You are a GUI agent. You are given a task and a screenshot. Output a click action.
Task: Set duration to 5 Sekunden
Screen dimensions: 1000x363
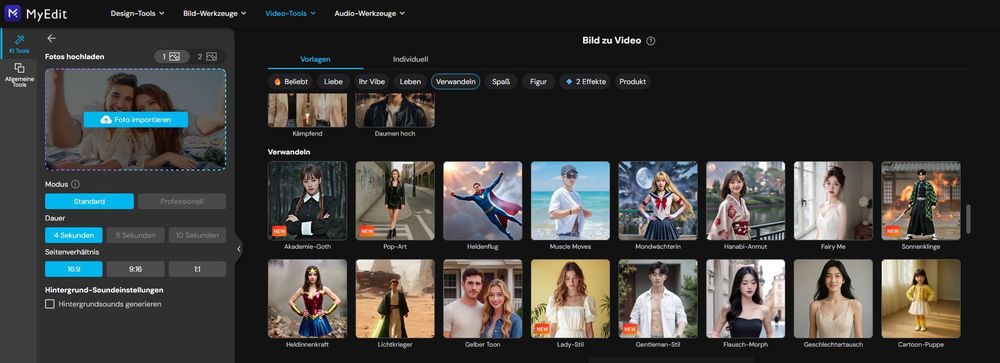(x=135, y=235)
